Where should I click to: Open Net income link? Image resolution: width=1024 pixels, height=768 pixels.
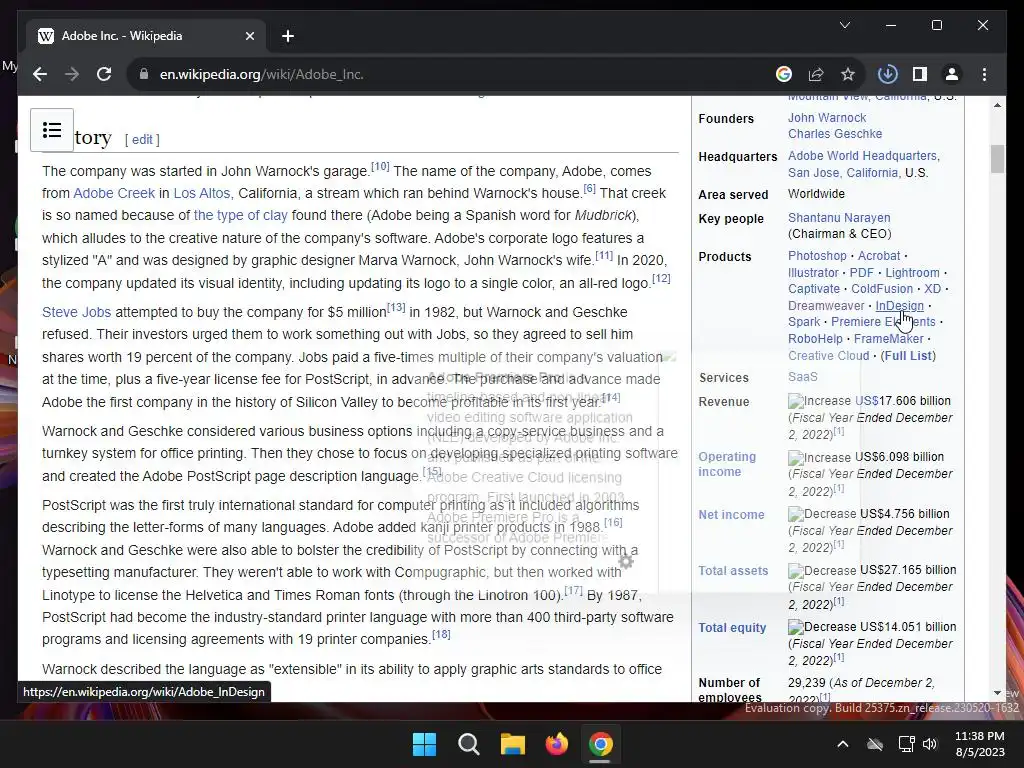tap(731, 515)
